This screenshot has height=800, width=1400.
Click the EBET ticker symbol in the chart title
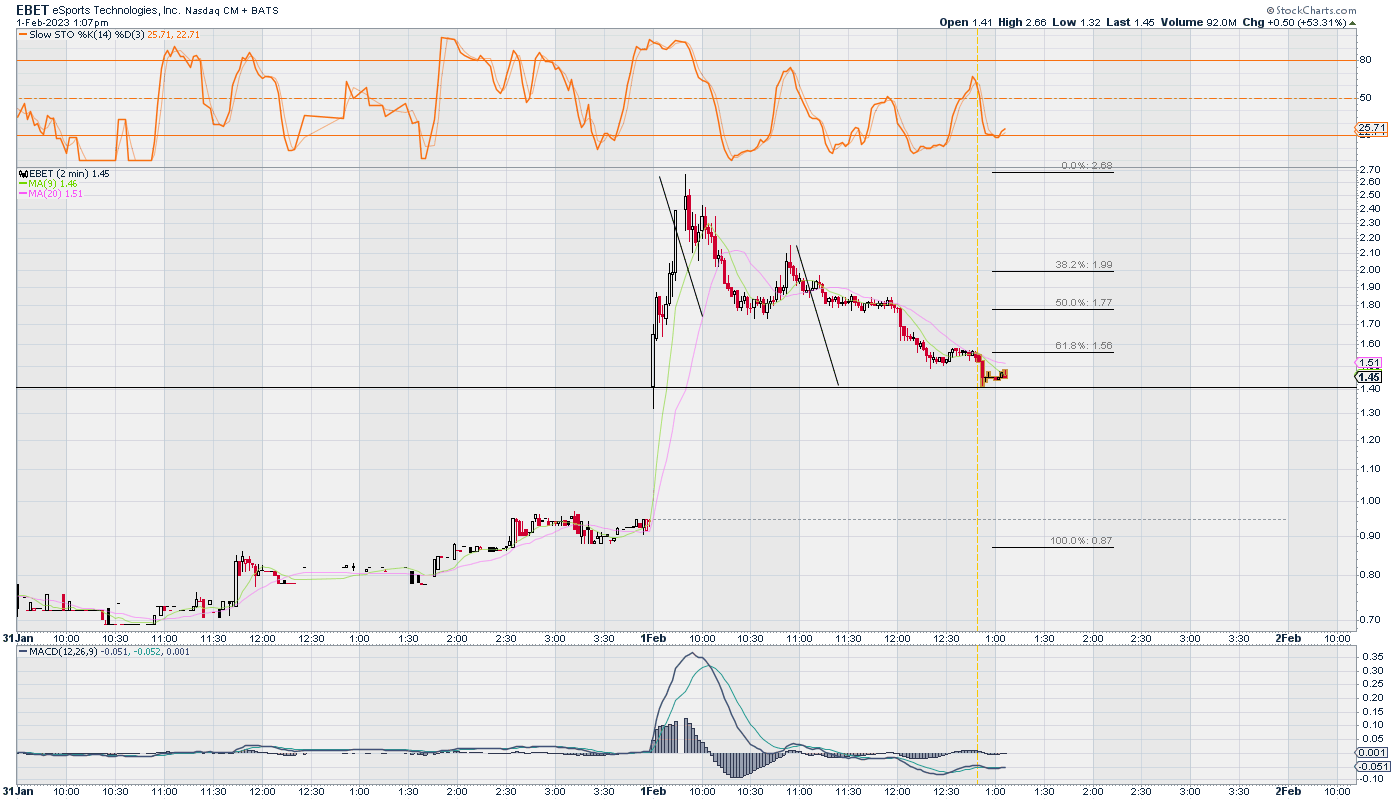(33, 10)
